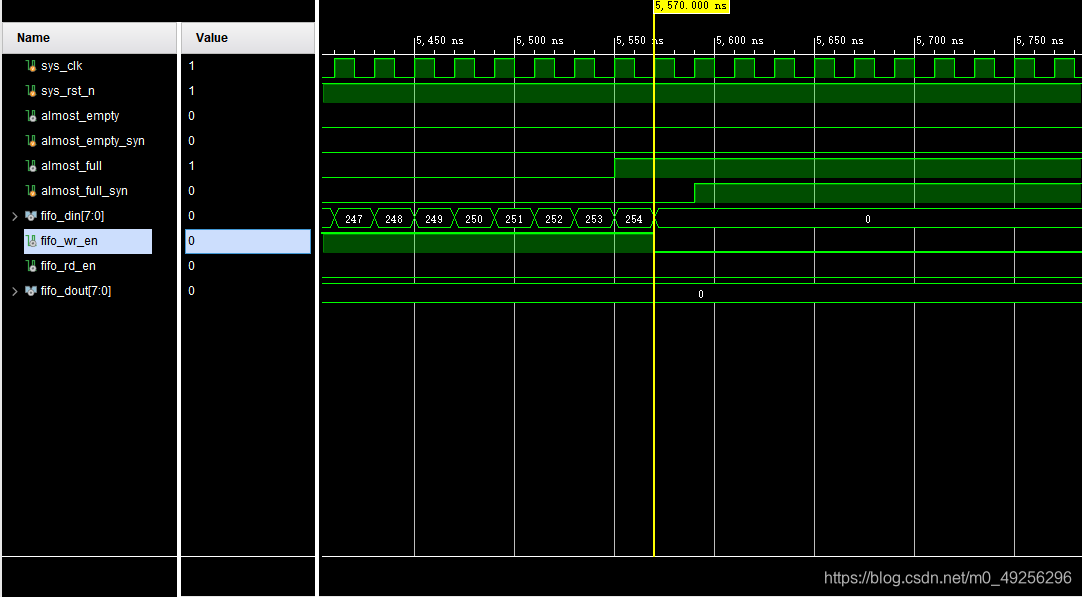Click the almost_full signal icon
1082x597 pixels.
tap(31, 166)
